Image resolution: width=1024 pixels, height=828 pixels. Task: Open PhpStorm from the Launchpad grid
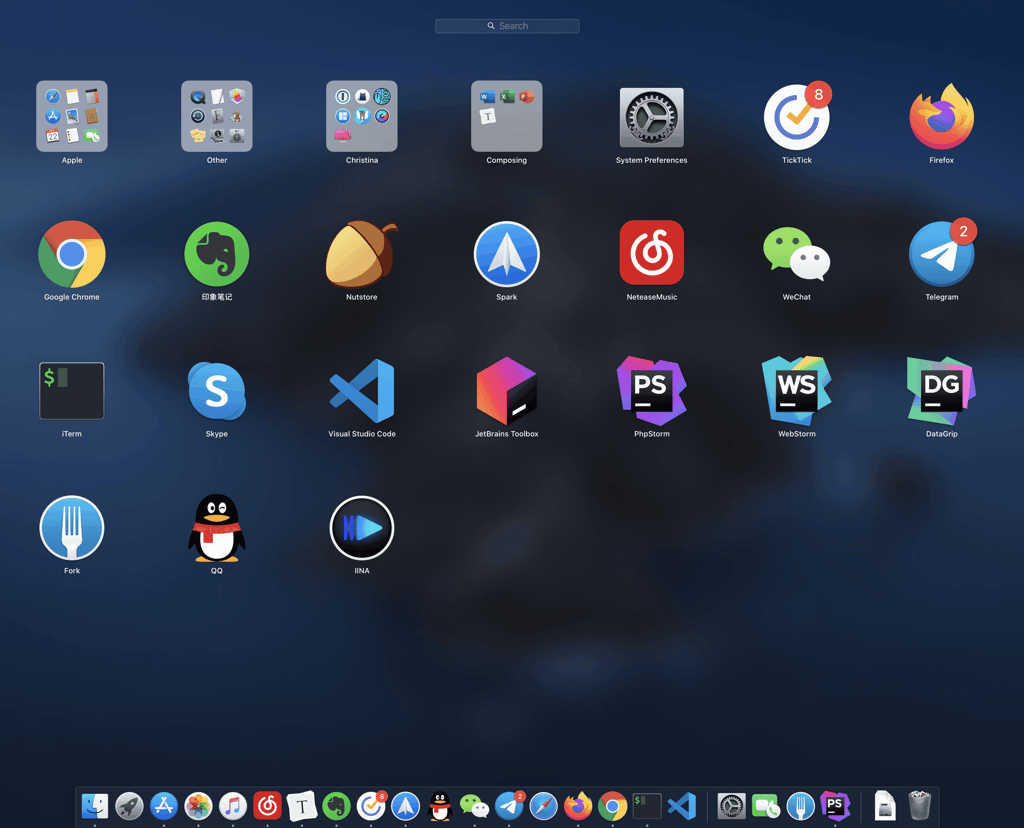(652, 390)
